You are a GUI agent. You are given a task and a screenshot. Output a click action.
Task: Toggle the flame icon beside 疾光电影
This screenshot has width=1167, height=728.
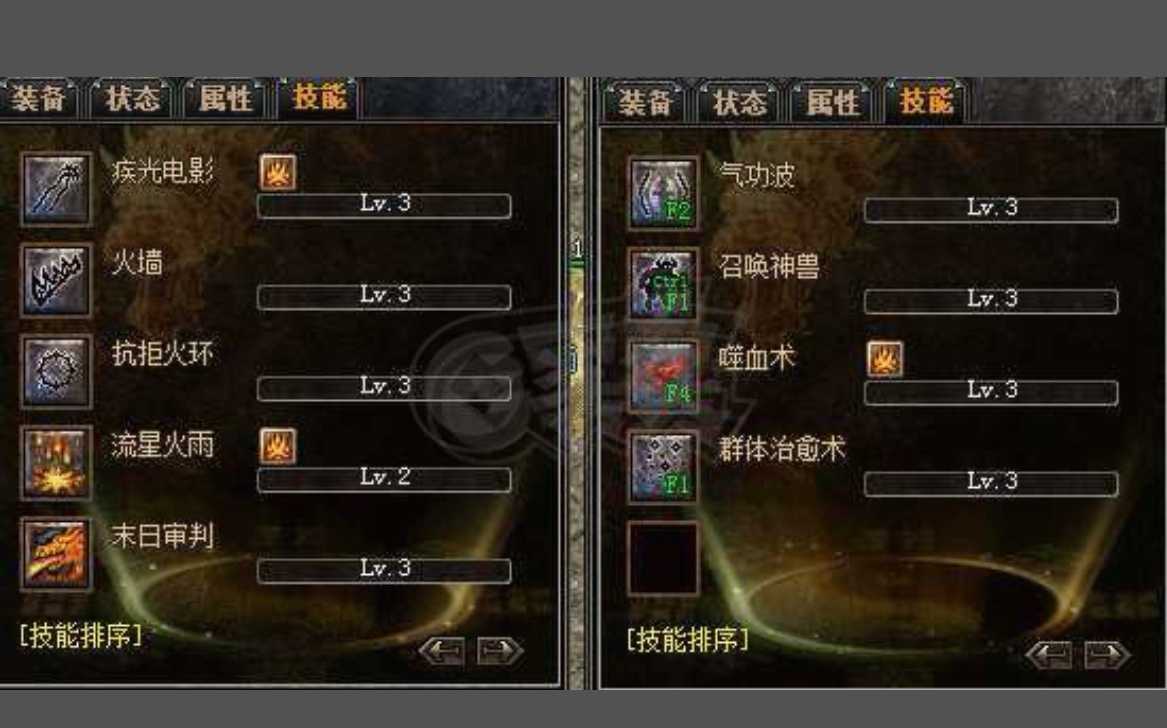click(278, 173)
